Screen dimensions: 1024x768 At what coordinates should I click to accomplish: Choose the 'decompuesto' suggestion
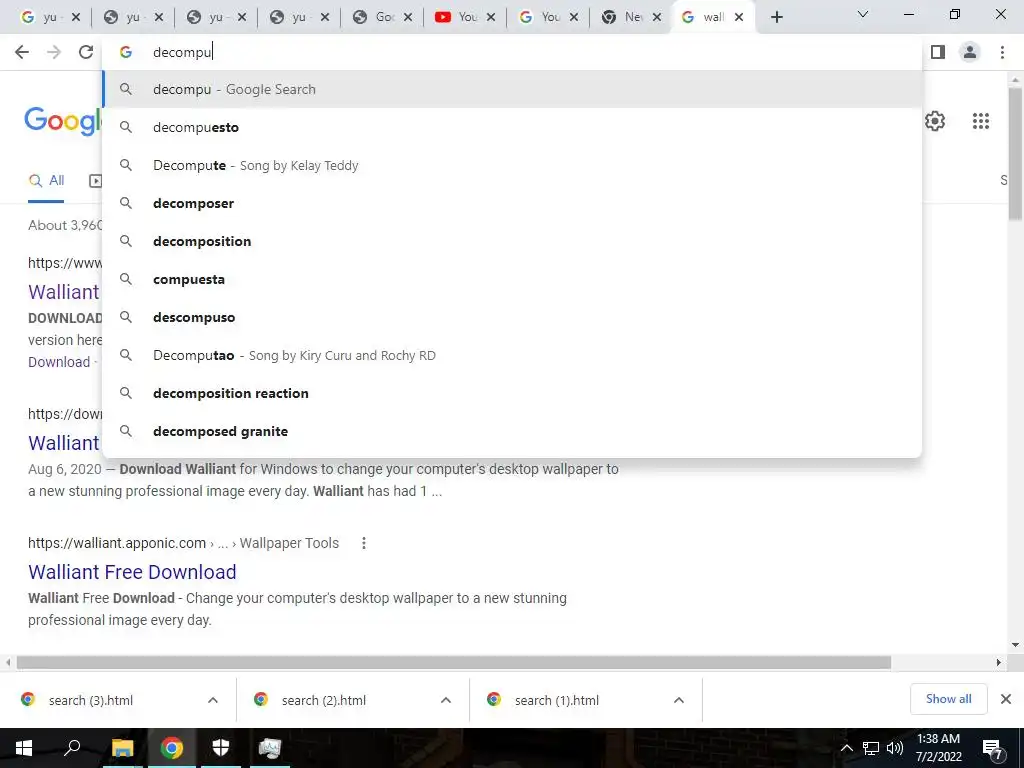[513, 127]
